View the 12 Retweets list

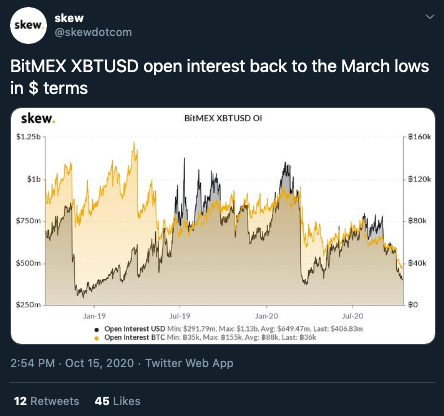[x=47, y=401]
